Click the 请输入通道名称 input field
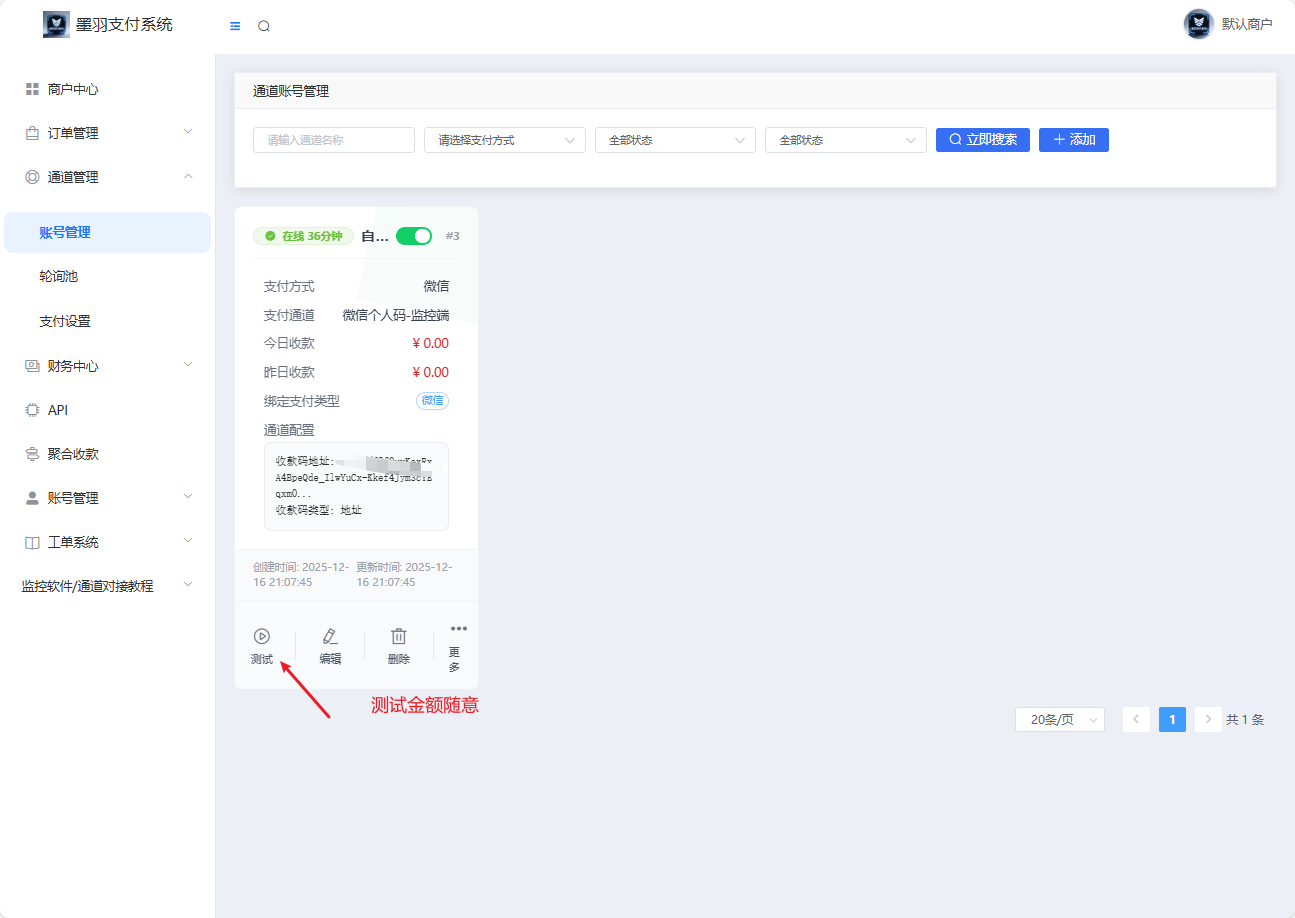This screenshot has height=918, width=1295. (x=334, y=140)
